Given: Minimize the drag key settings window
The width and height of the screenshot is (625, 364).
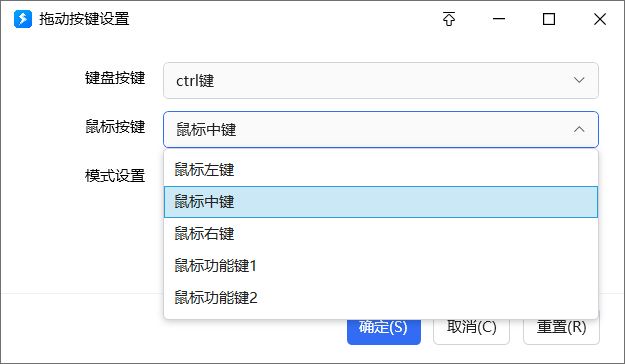Looking at the screenshot, I should point(499,19).
